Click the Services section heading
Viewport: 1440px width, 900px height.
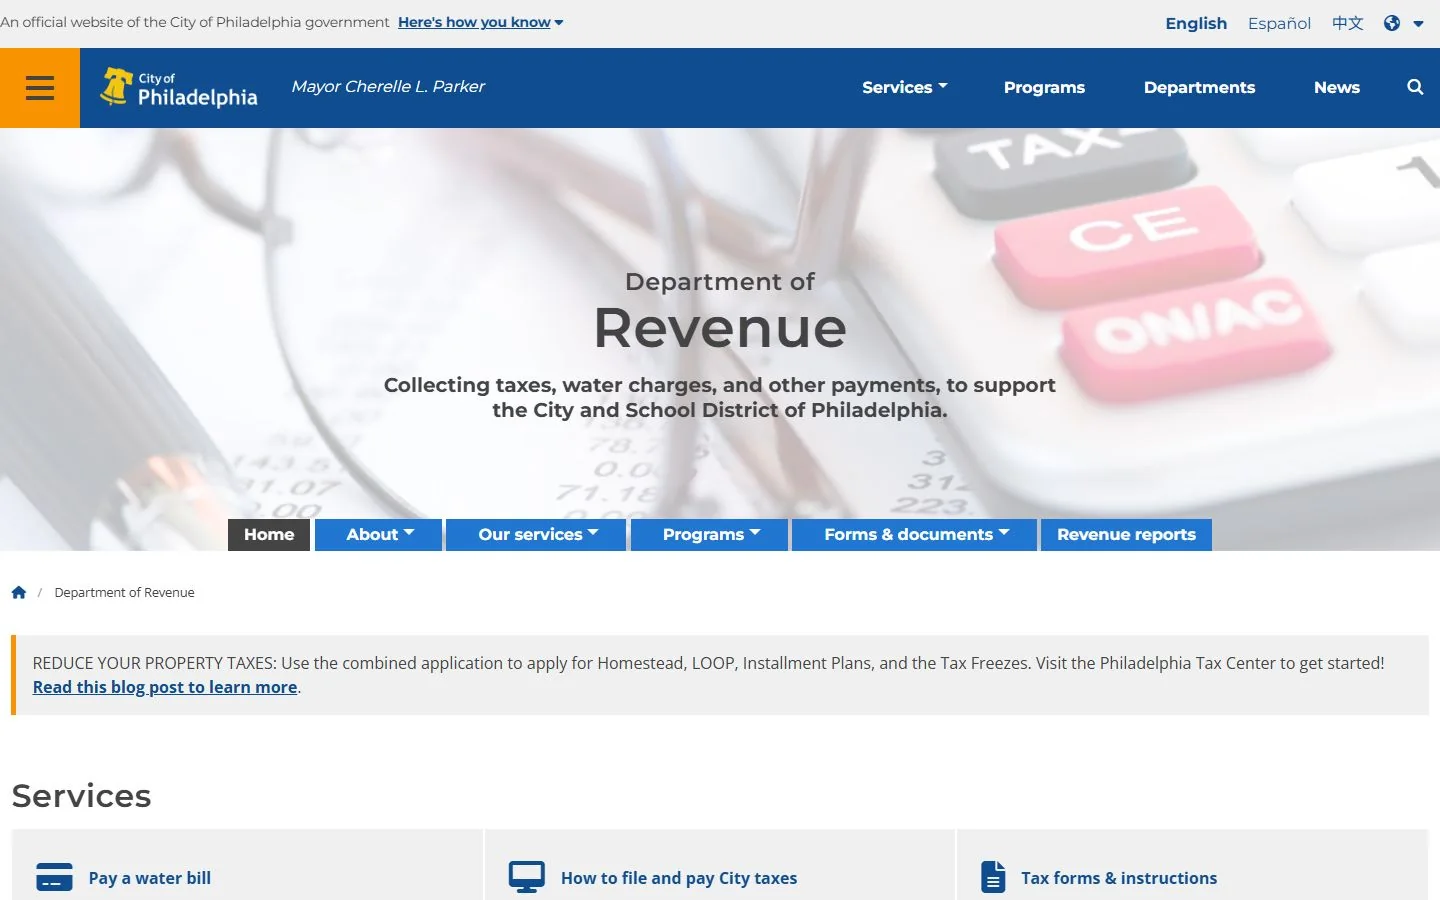[82, 796]
